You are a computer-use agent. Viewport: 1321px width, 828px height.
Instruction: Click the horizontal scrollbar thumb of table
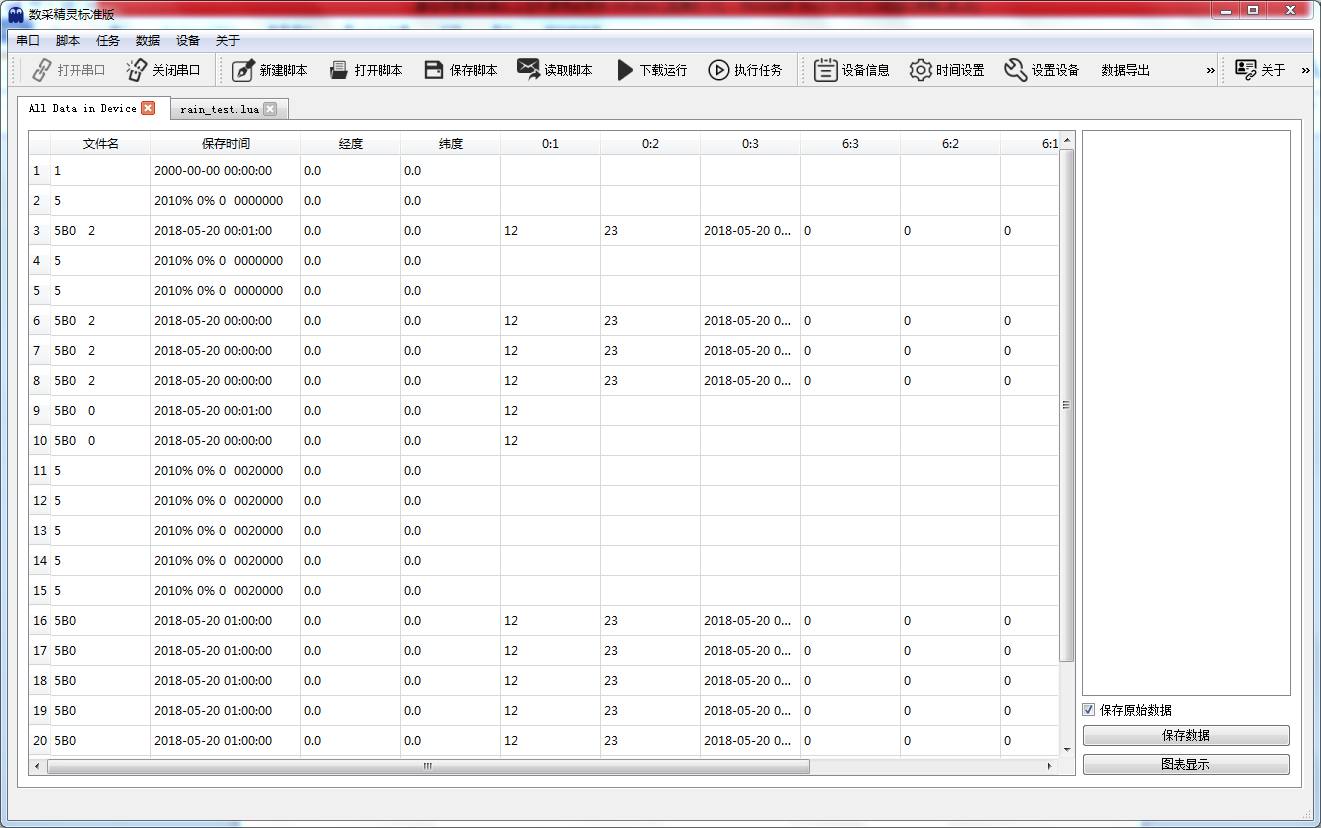(x=428, y=766)
